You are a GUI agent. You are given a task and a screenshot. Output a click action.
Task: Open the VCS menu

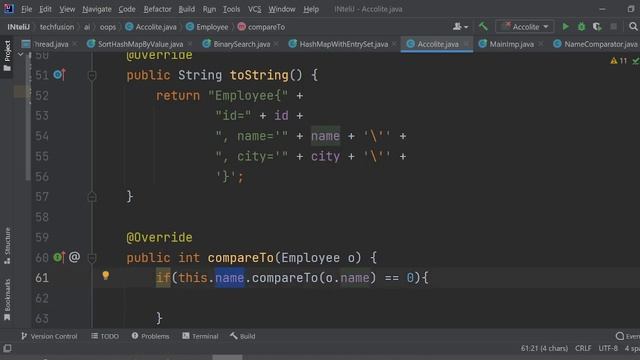pos(254,9)
